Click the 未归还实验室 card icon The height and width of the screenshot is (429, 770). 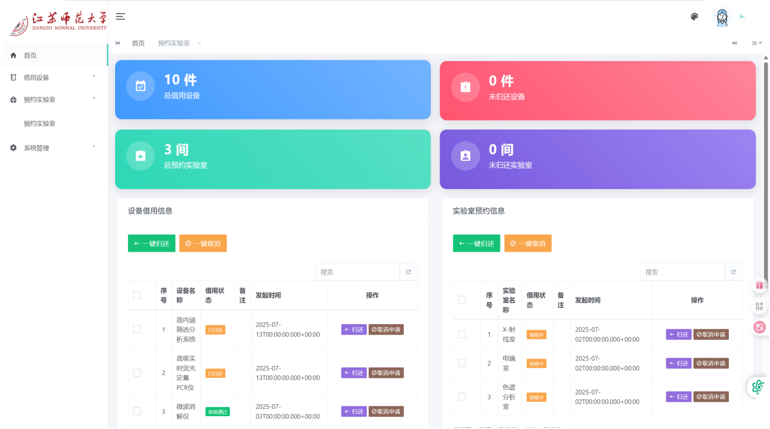(x=465, y=156)
